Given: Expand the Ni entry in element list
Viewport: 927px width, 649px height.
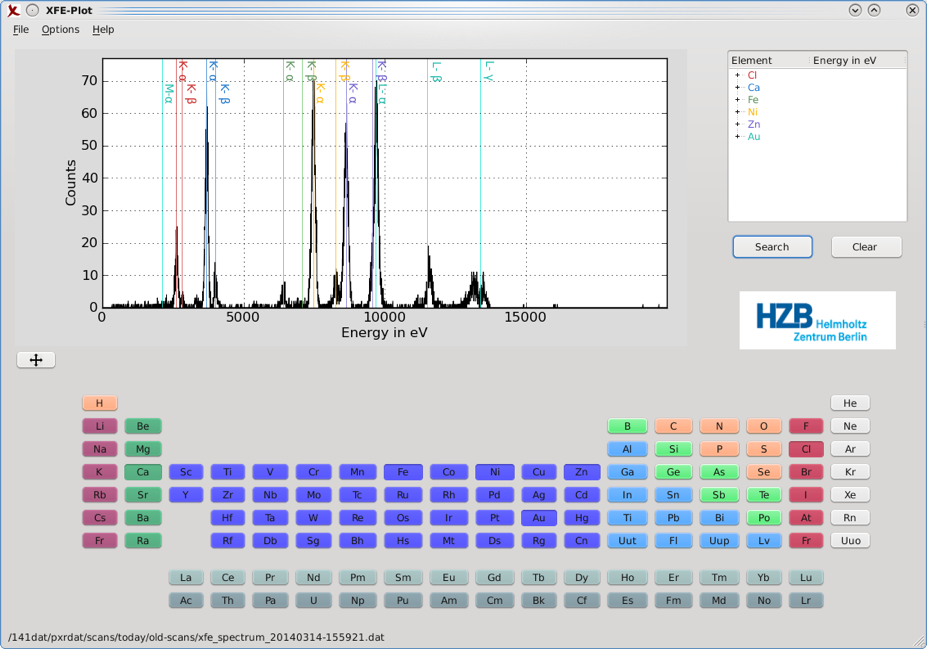Looking at the screenshot, I should pyautogui.click(x=738, y=112).
